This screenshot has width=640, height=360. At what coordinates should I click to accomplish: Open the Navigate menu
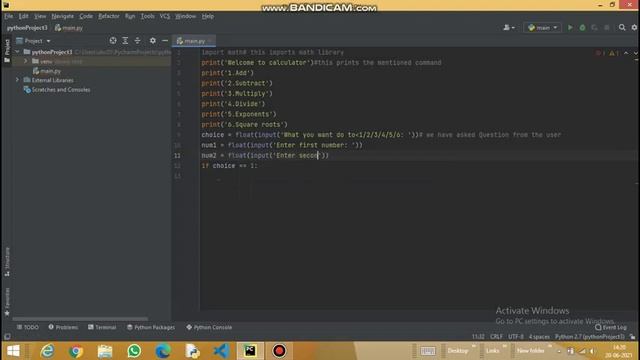click(x=62, y=16)
